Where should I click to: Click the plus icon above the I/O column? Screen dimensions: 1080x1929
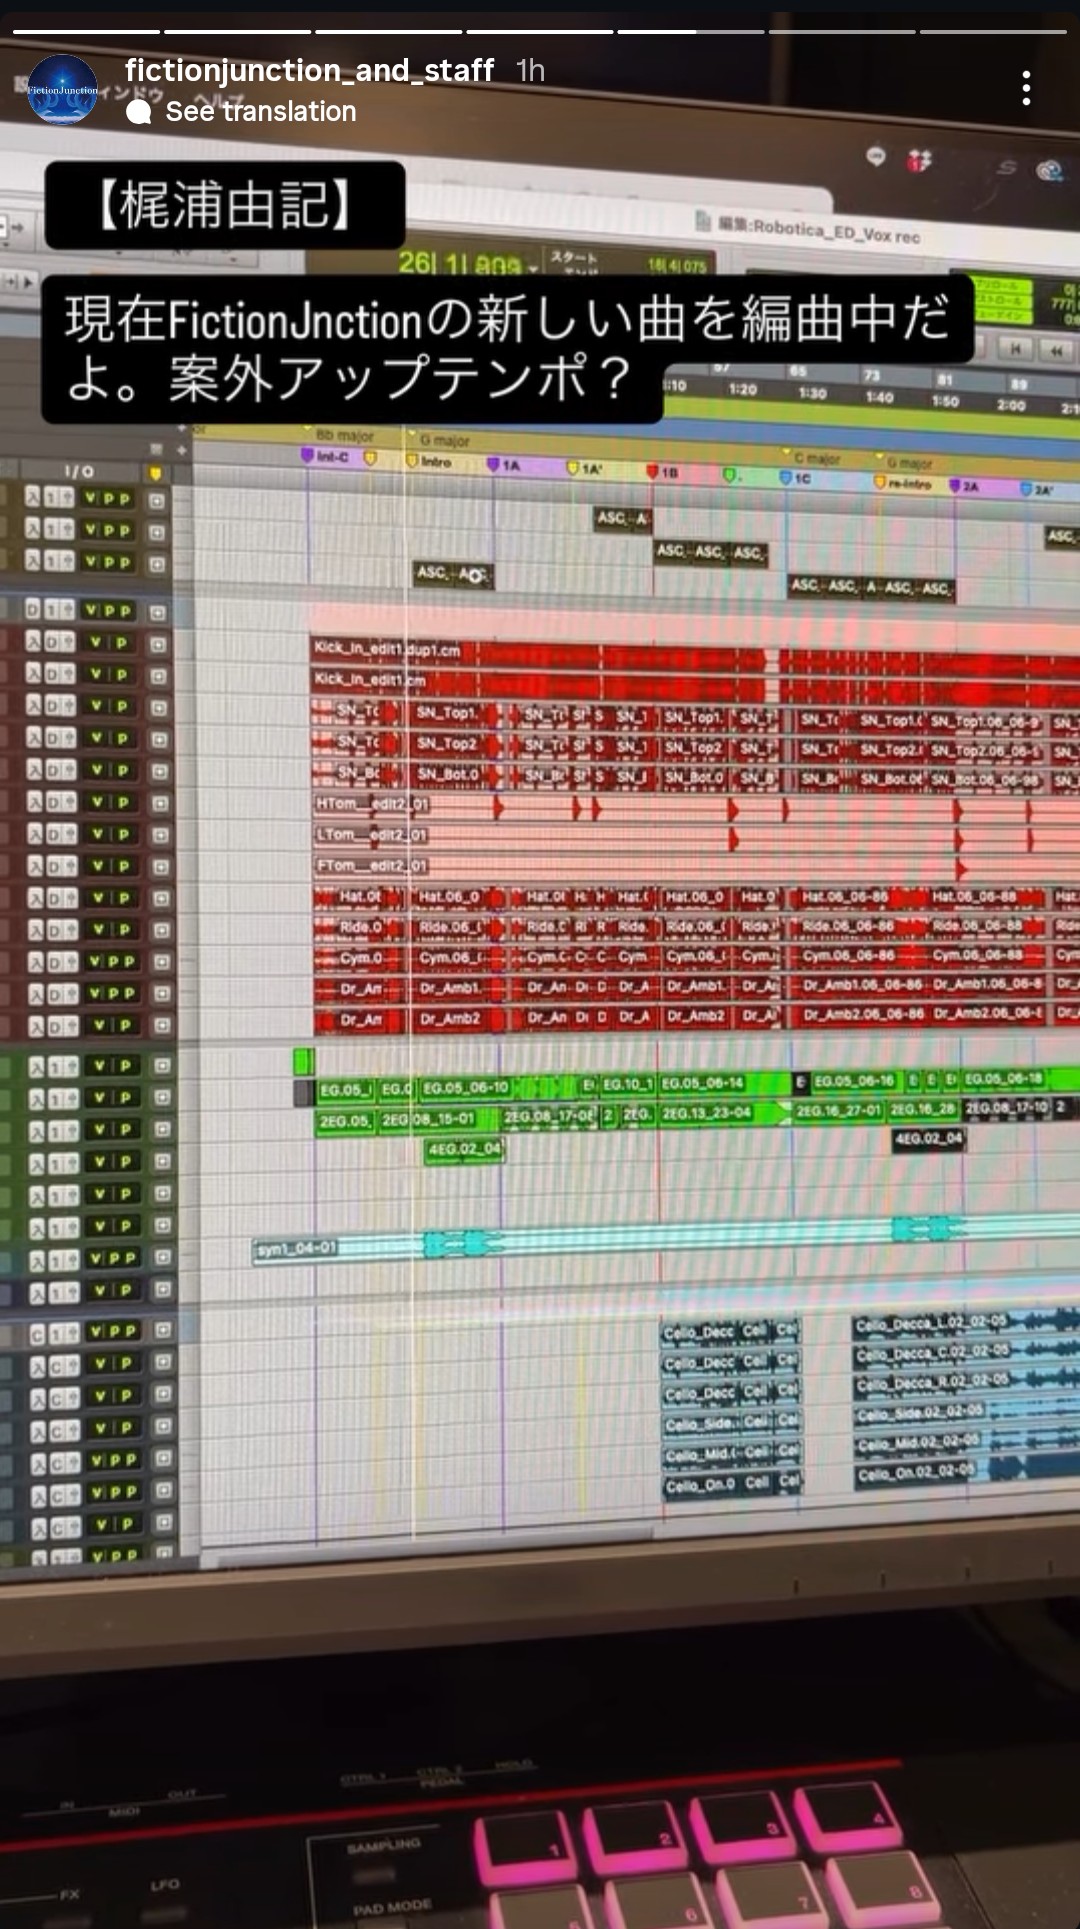[181, 450]
